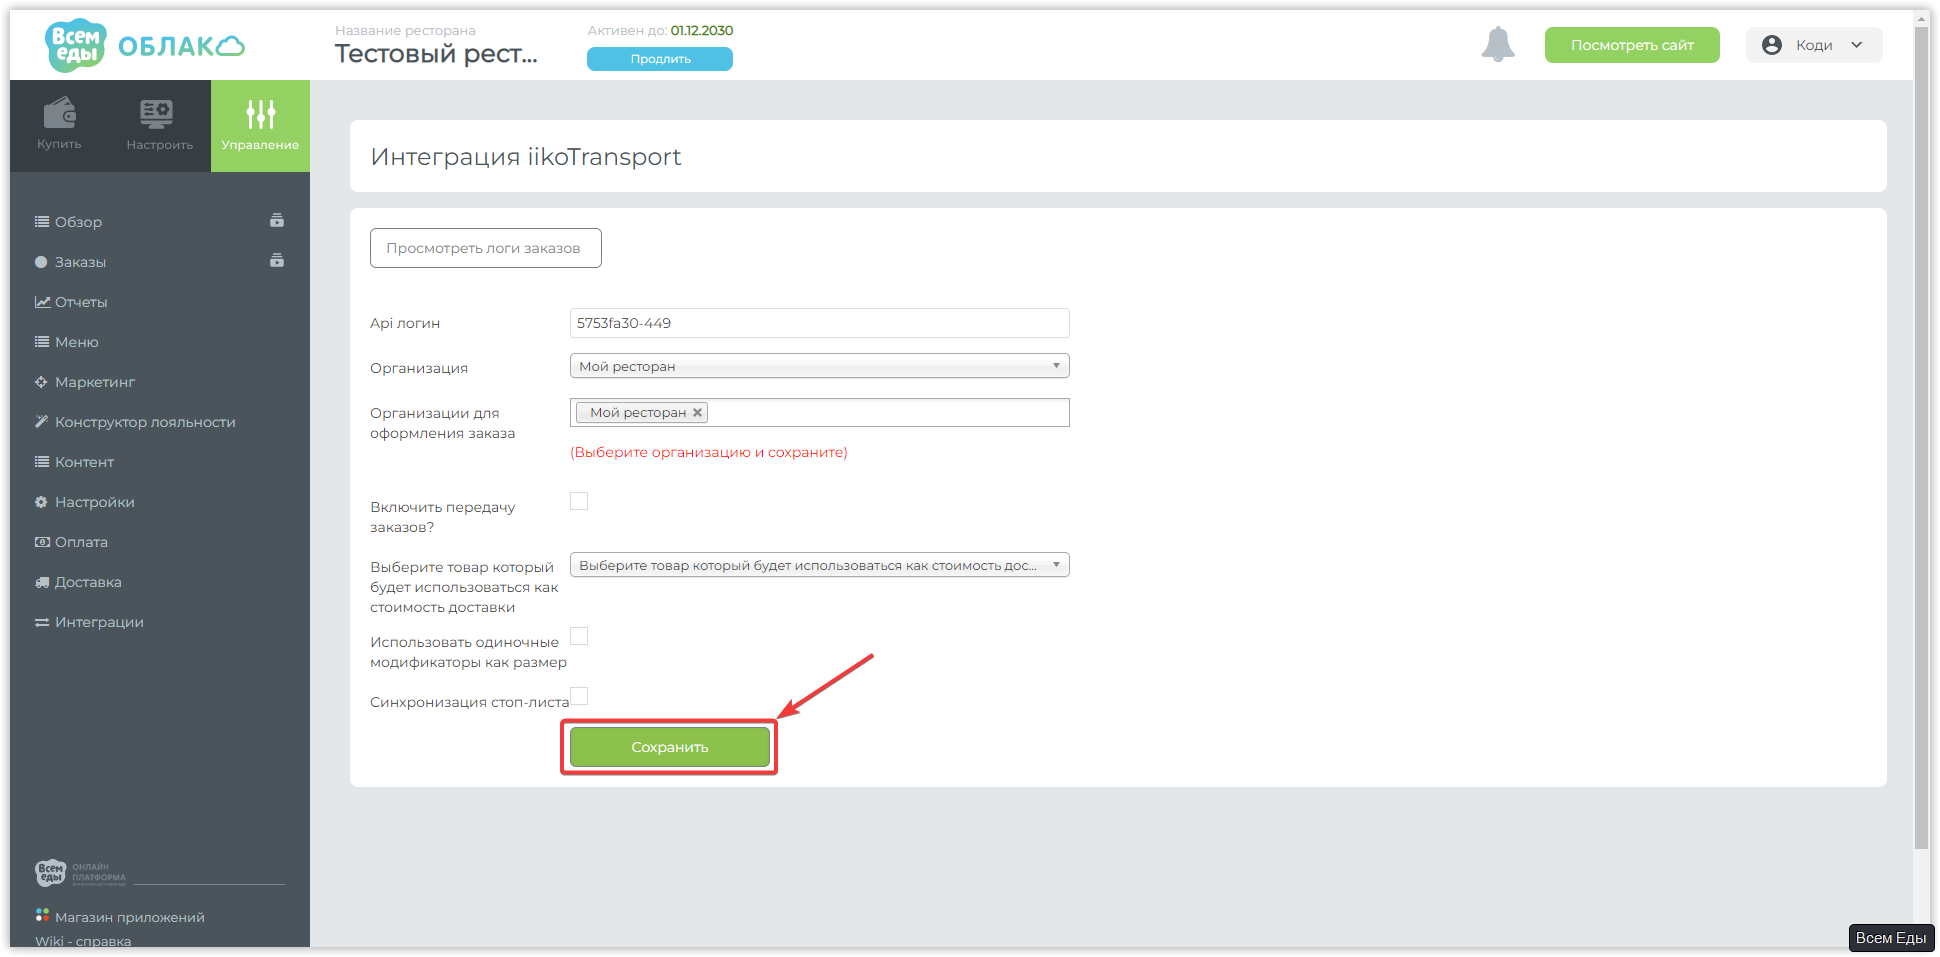Click the restaurant name Тестовый рест...
This screenshot has height=957, width=1940.
pyautogui.click(x=436, y=54)
